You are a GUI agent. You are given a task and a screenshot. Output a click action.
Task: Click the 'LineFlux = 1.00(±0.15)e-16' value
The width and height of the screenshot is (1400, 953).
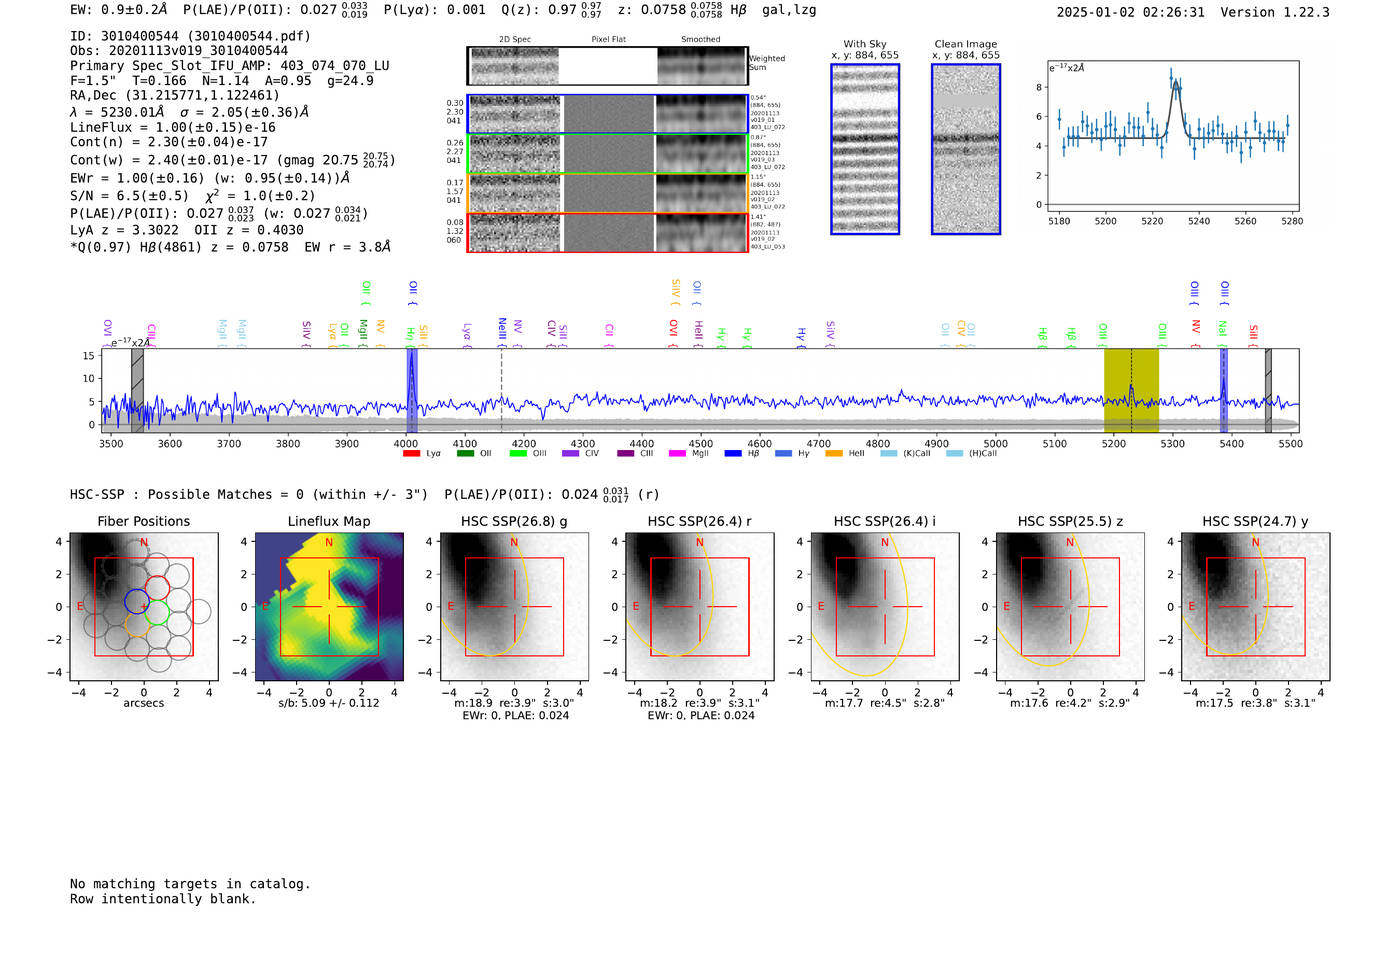pos(173,128)
